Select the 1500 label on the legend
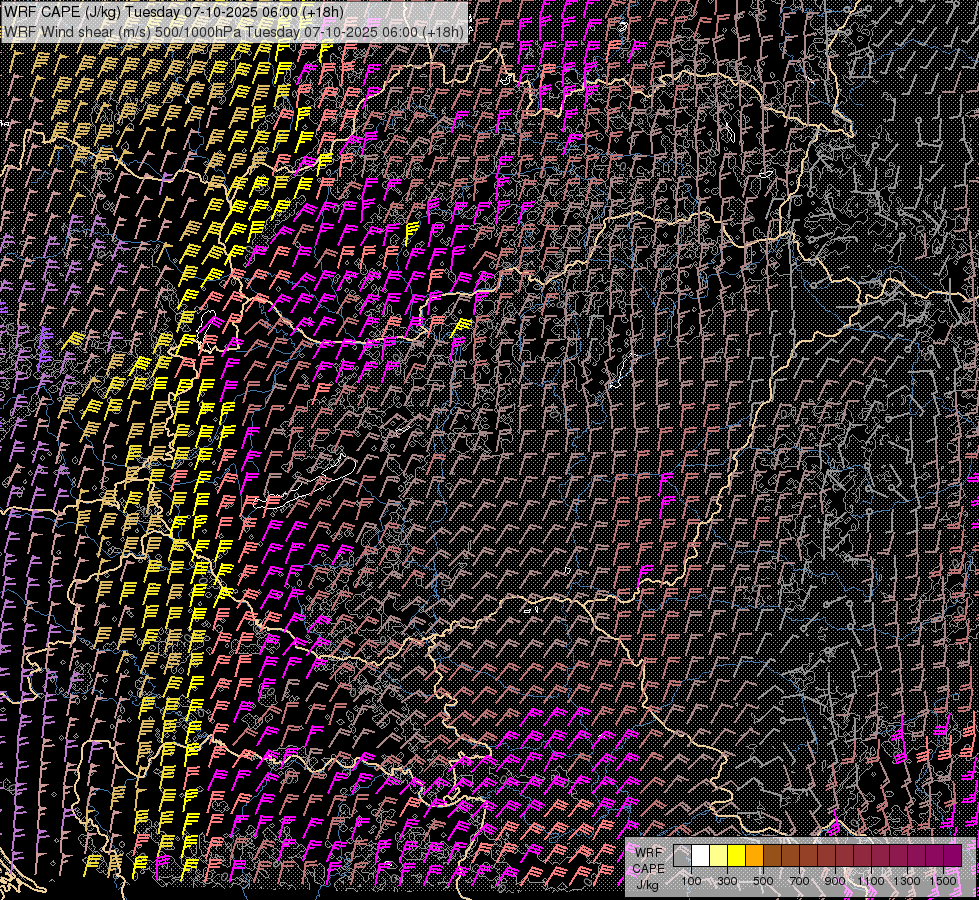This screenshot has height=900, width=979. pos(943,881)
